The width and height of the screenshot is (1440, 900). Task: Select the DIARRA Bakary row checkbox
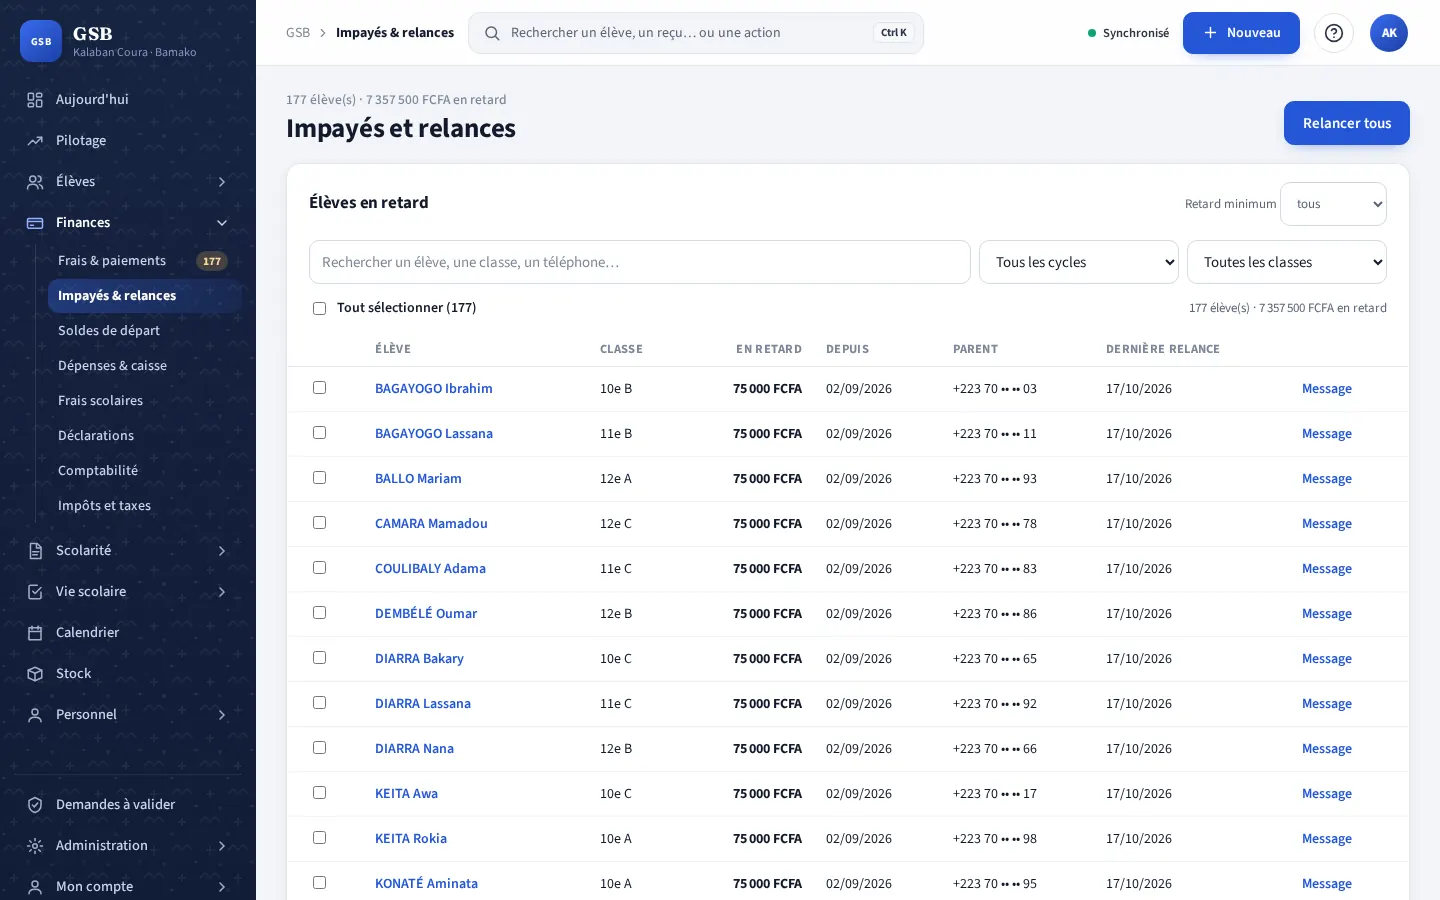319,658
